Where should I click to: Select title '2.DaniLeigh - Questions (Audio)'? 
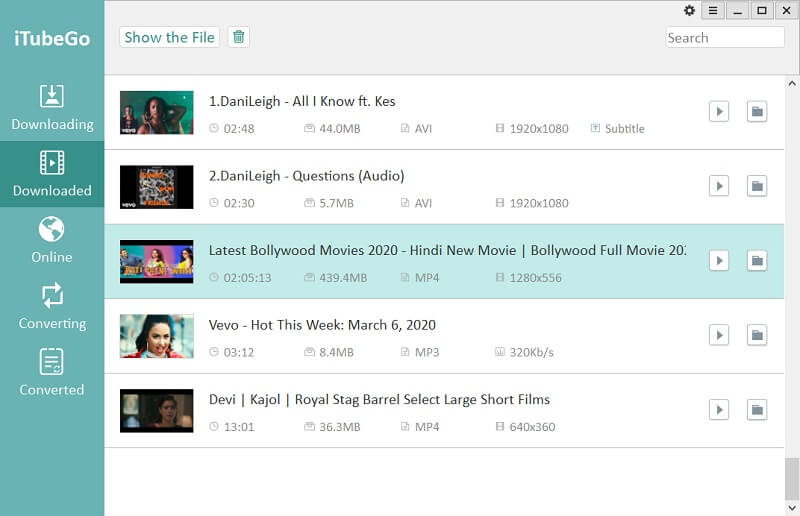tap(307, 176)
